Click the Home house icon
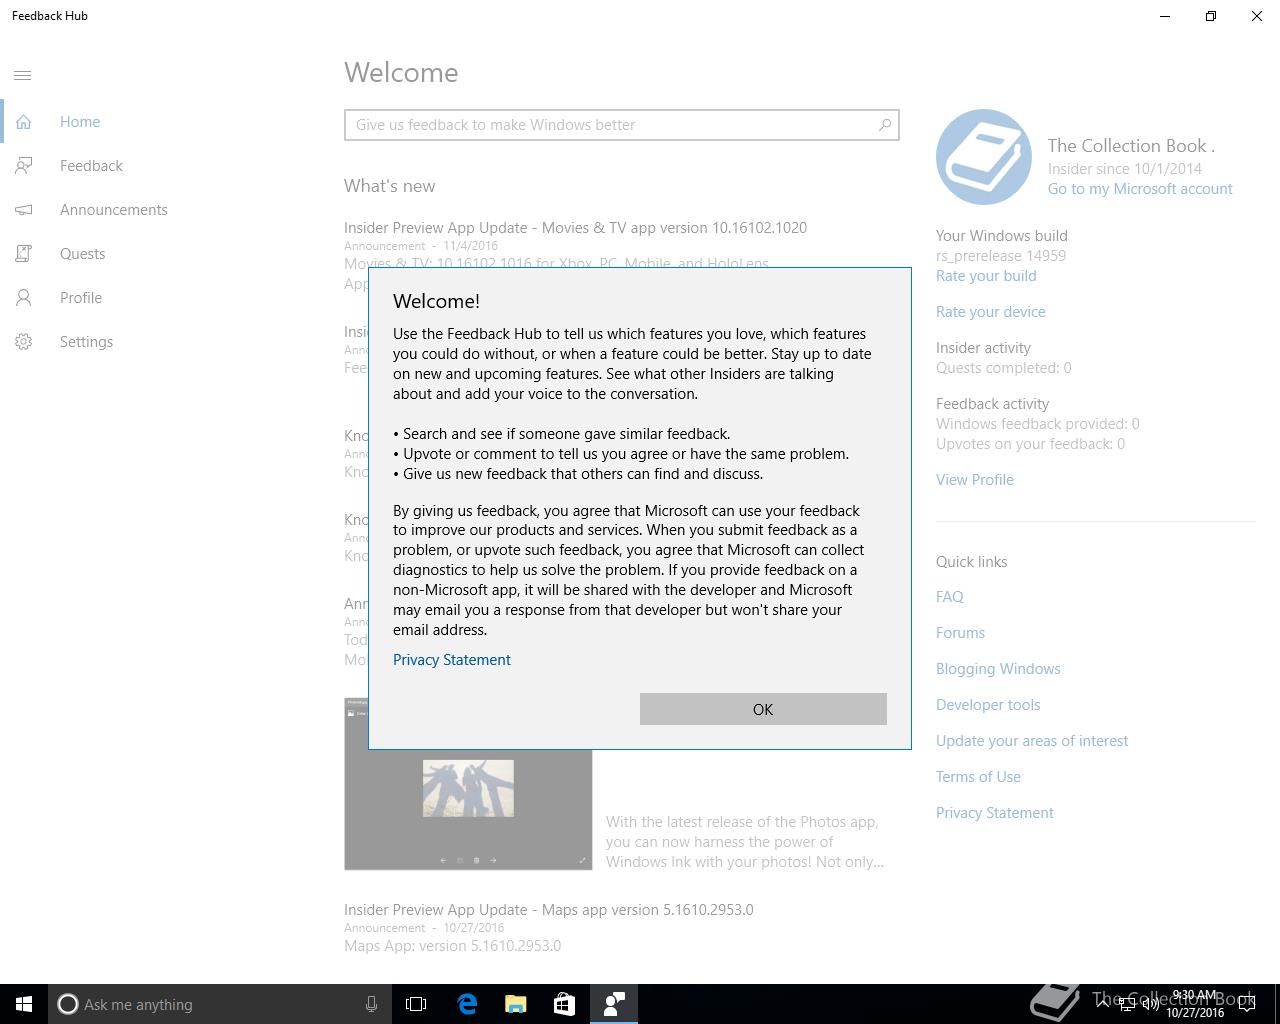The width and height of the screenshot is (1280, 1024). click(x=23, y=122)
